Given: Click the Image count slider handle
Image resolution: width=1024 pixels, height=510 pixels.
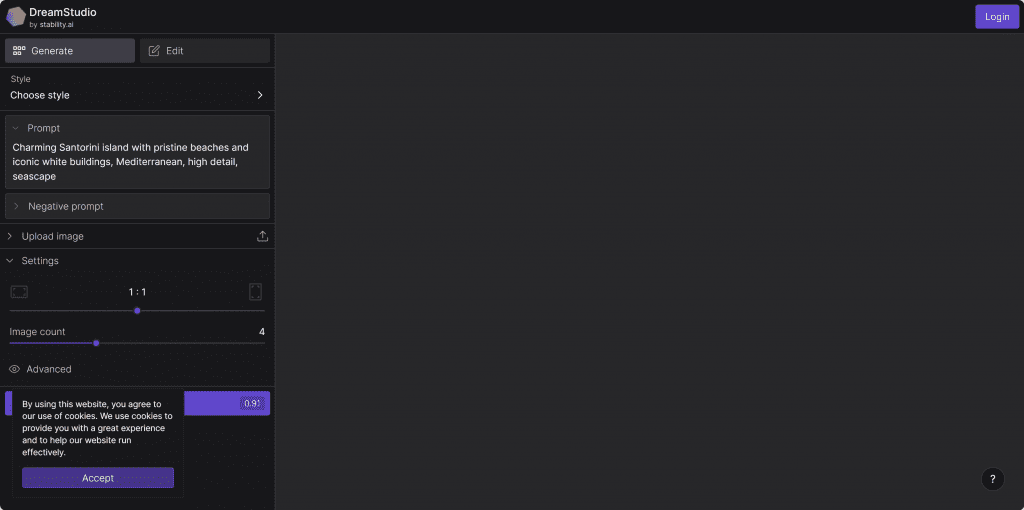Looking at the screenshot, I should click(x=96, y=343).
